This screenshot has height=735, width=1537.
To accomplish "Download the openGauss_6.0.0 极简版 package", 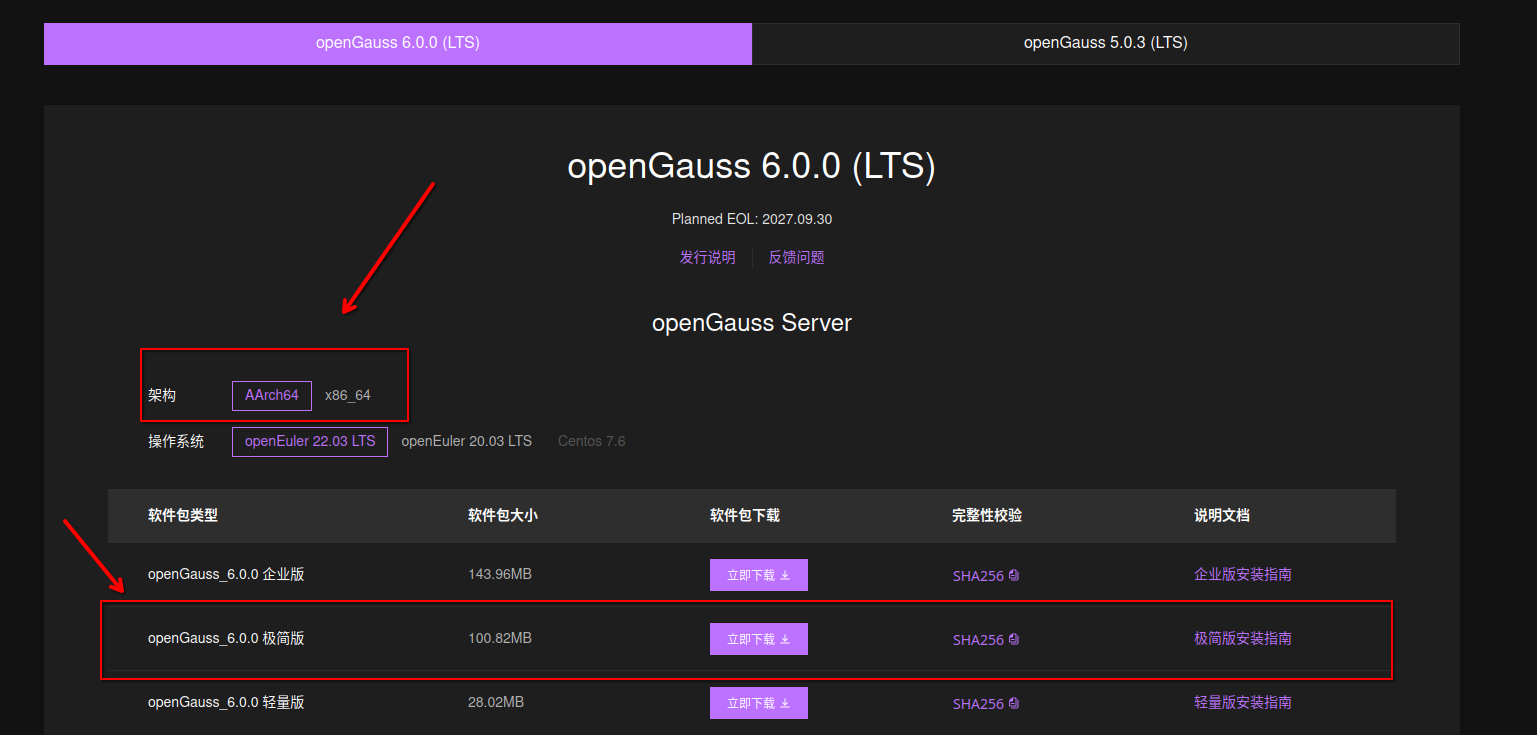I will coord(759,639).
